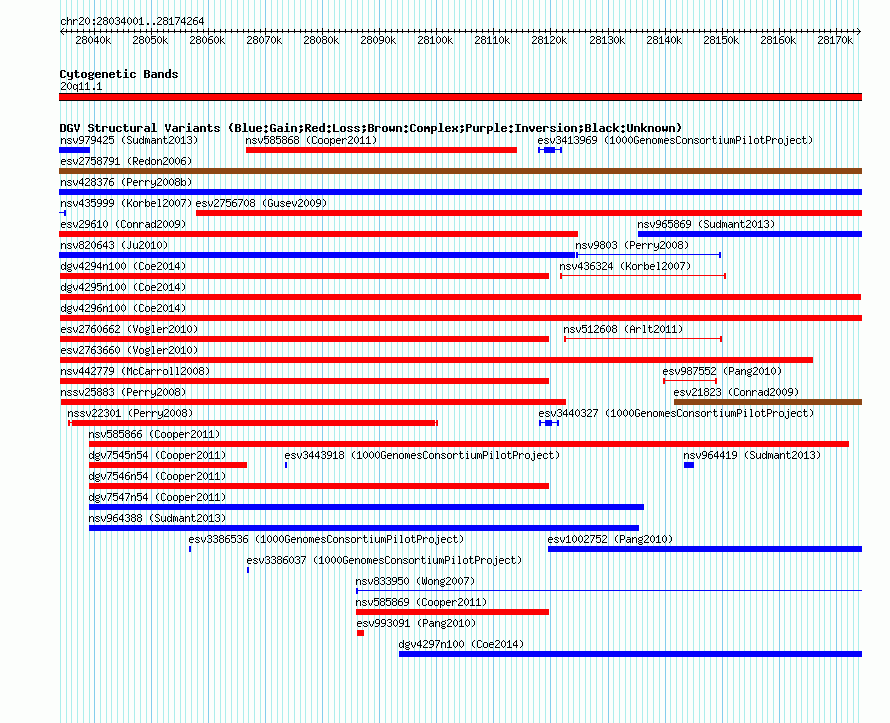The width and height of the screenshot is (890, 723).
Task: Click the 20q11.1 band label
Action: coord(81,86)
